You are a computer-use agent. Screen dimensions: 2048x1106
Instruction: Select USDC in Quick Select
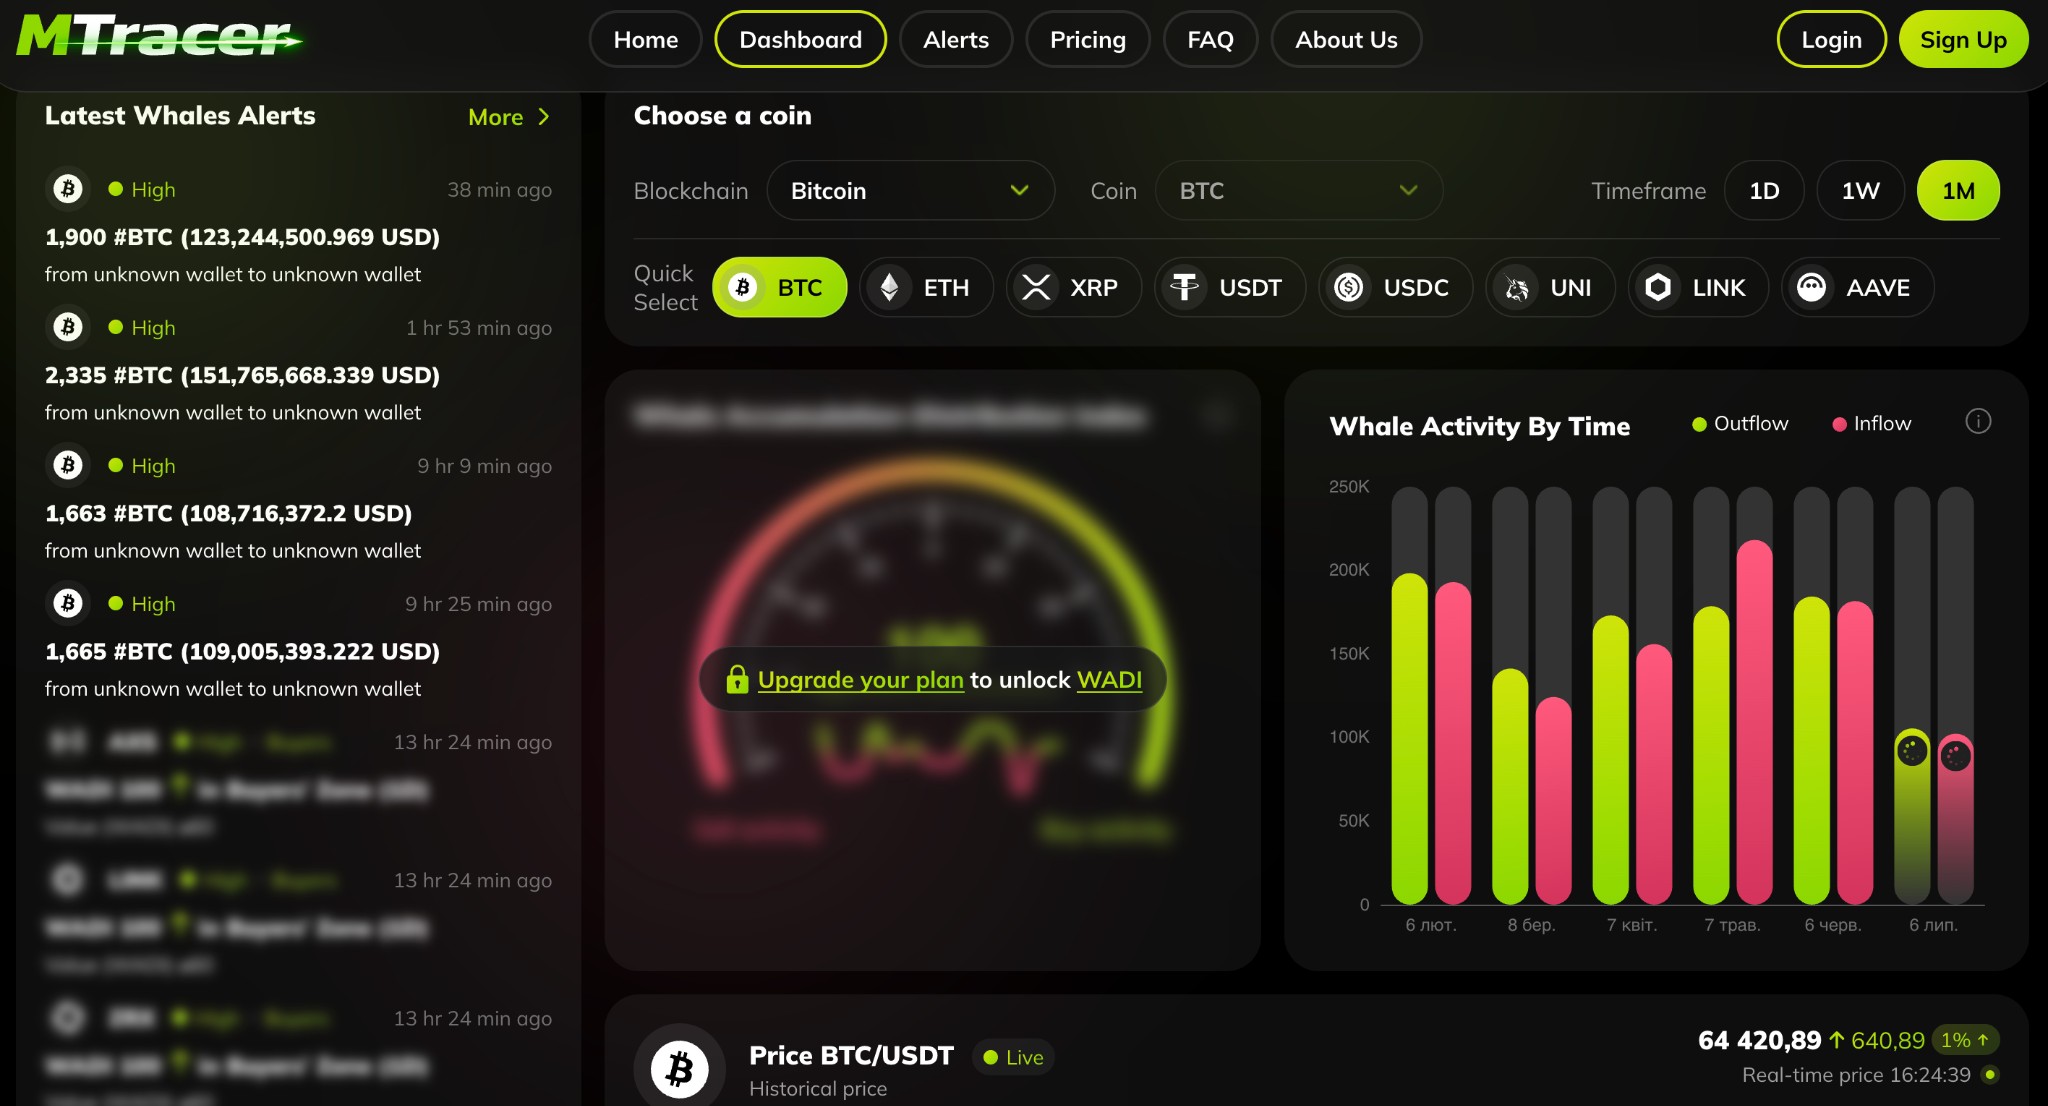click(1395, 288)
